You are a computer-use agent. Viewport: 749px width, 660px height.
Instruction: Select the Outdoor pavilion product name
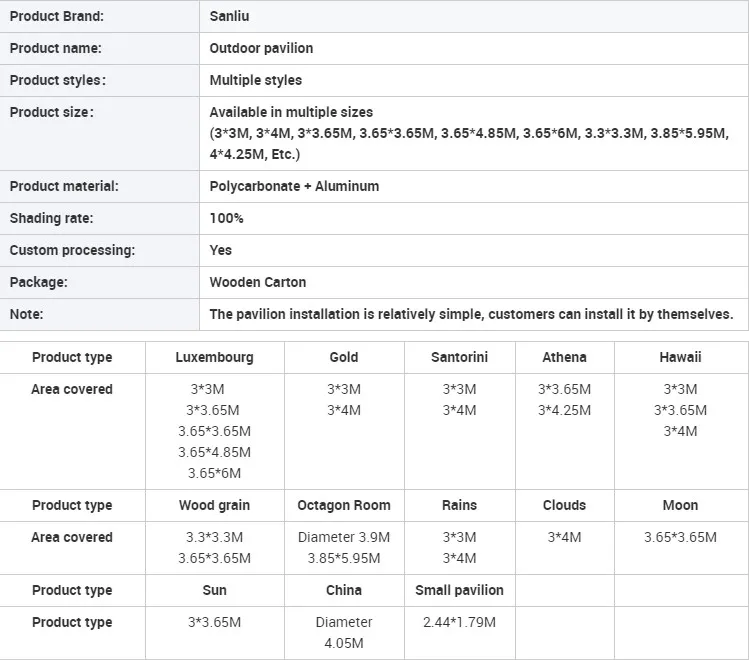tap(261, 48)
